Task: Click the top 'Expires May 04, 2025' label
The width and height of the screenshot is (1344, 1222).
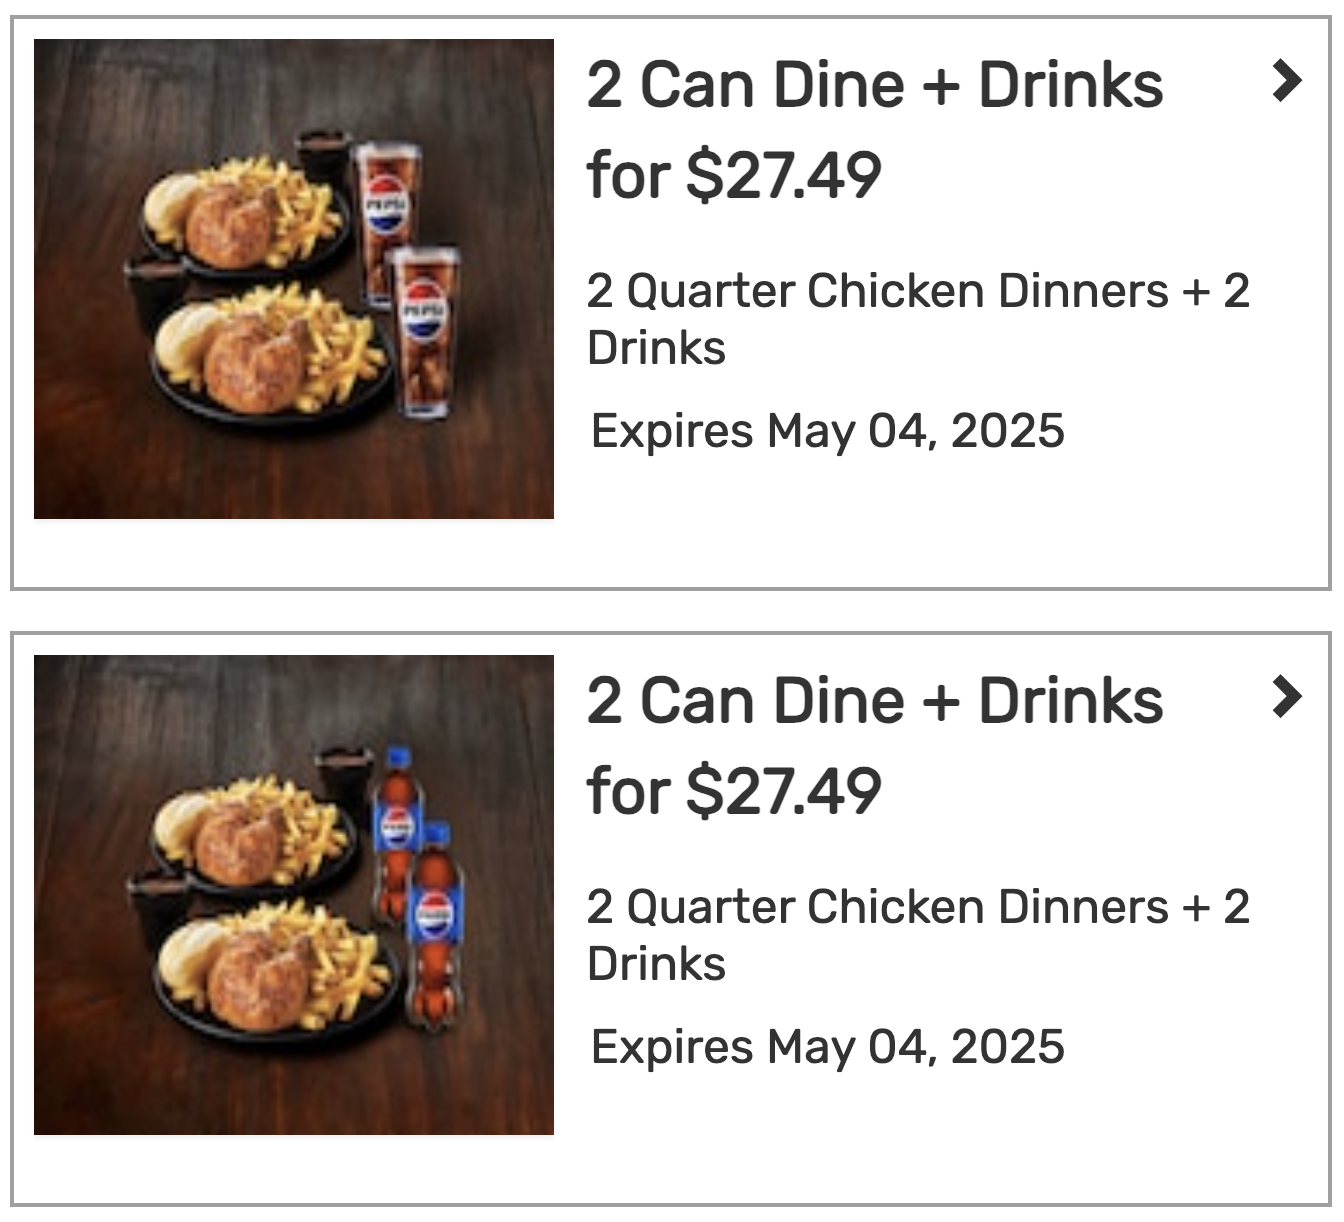Action: coord(826,430)
